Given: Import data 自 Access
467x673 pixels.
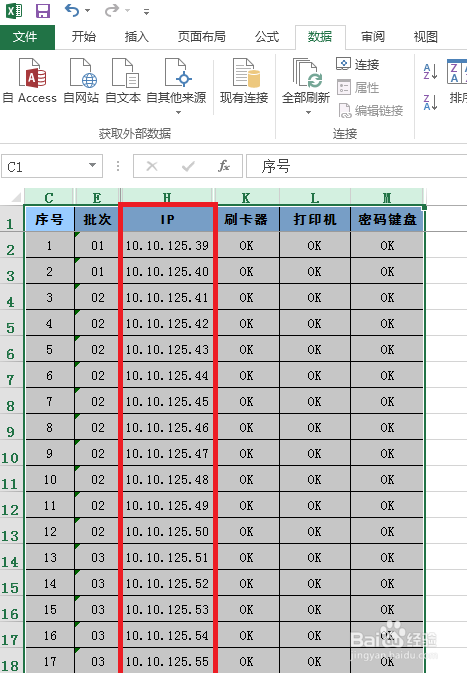Looking at the screenshot, I should pyautogui.click(x=30, y=81).
